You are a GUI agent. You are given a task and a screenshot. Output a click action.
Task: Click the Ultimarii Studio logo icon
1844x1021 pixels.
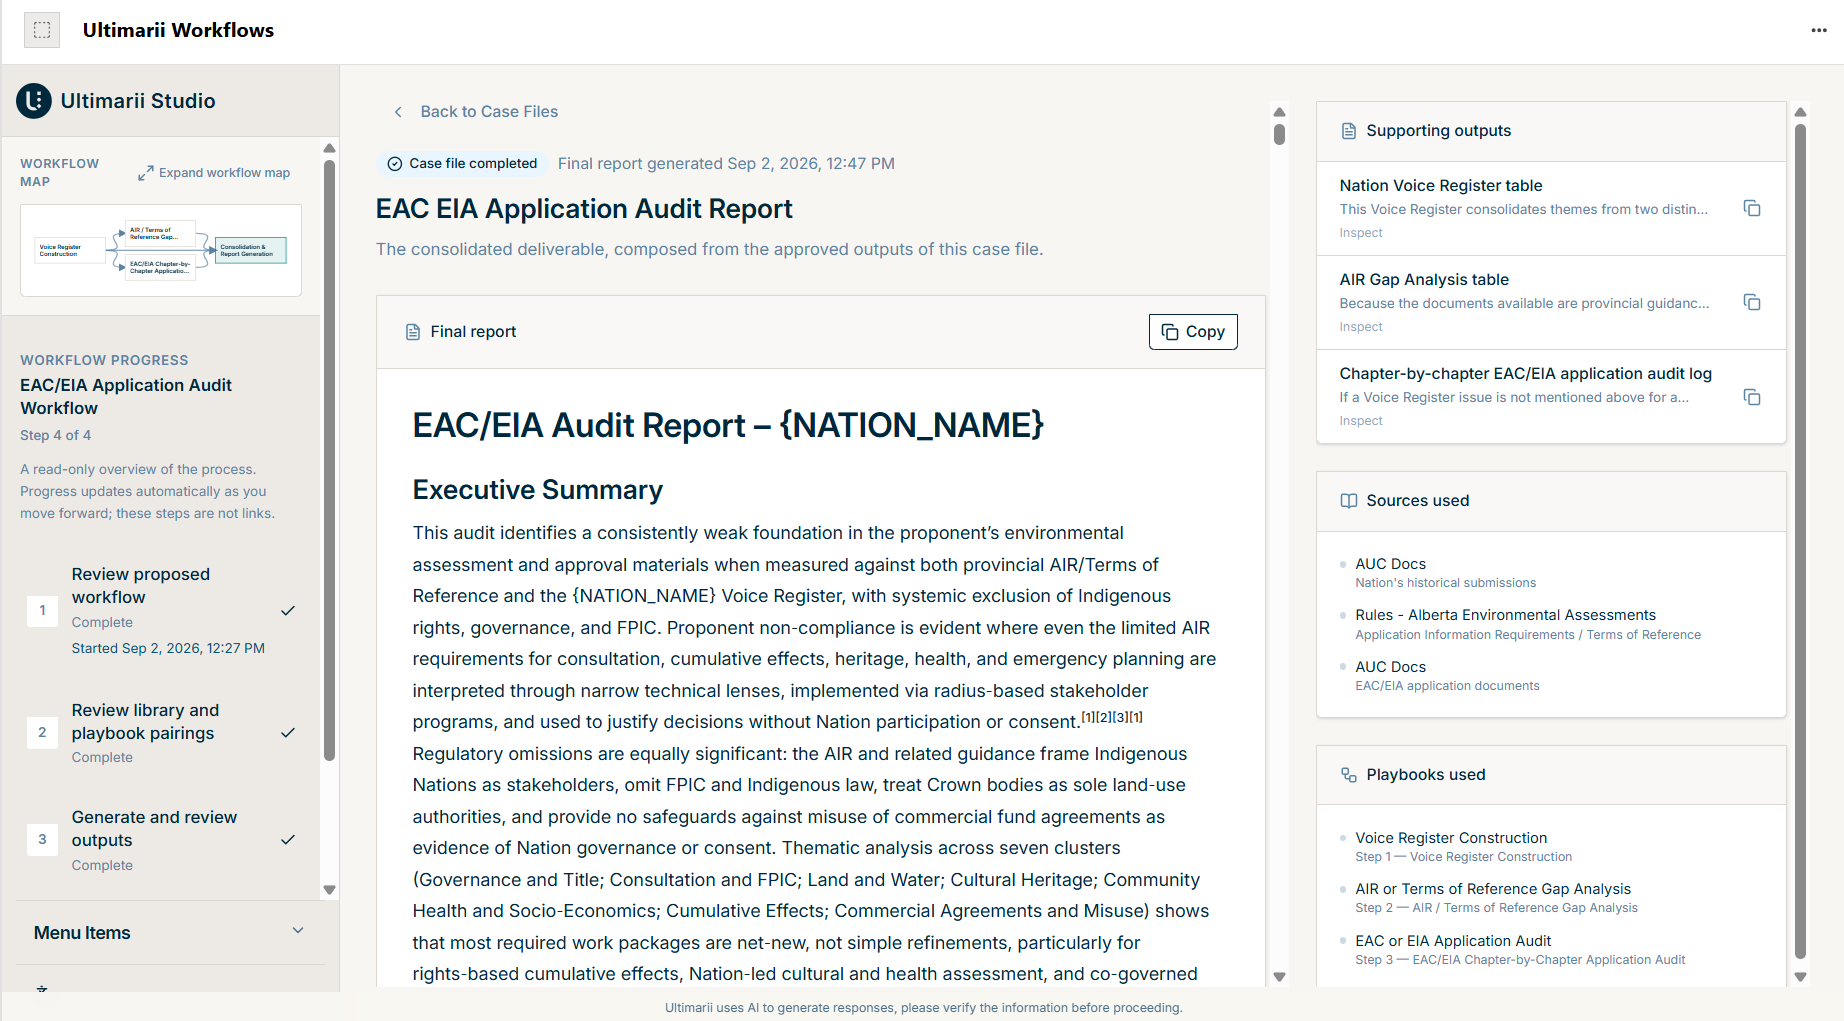34,101
